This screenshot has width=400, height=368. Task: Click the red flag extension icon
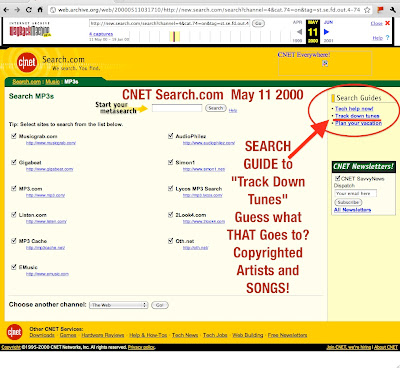tap(380, 10)
